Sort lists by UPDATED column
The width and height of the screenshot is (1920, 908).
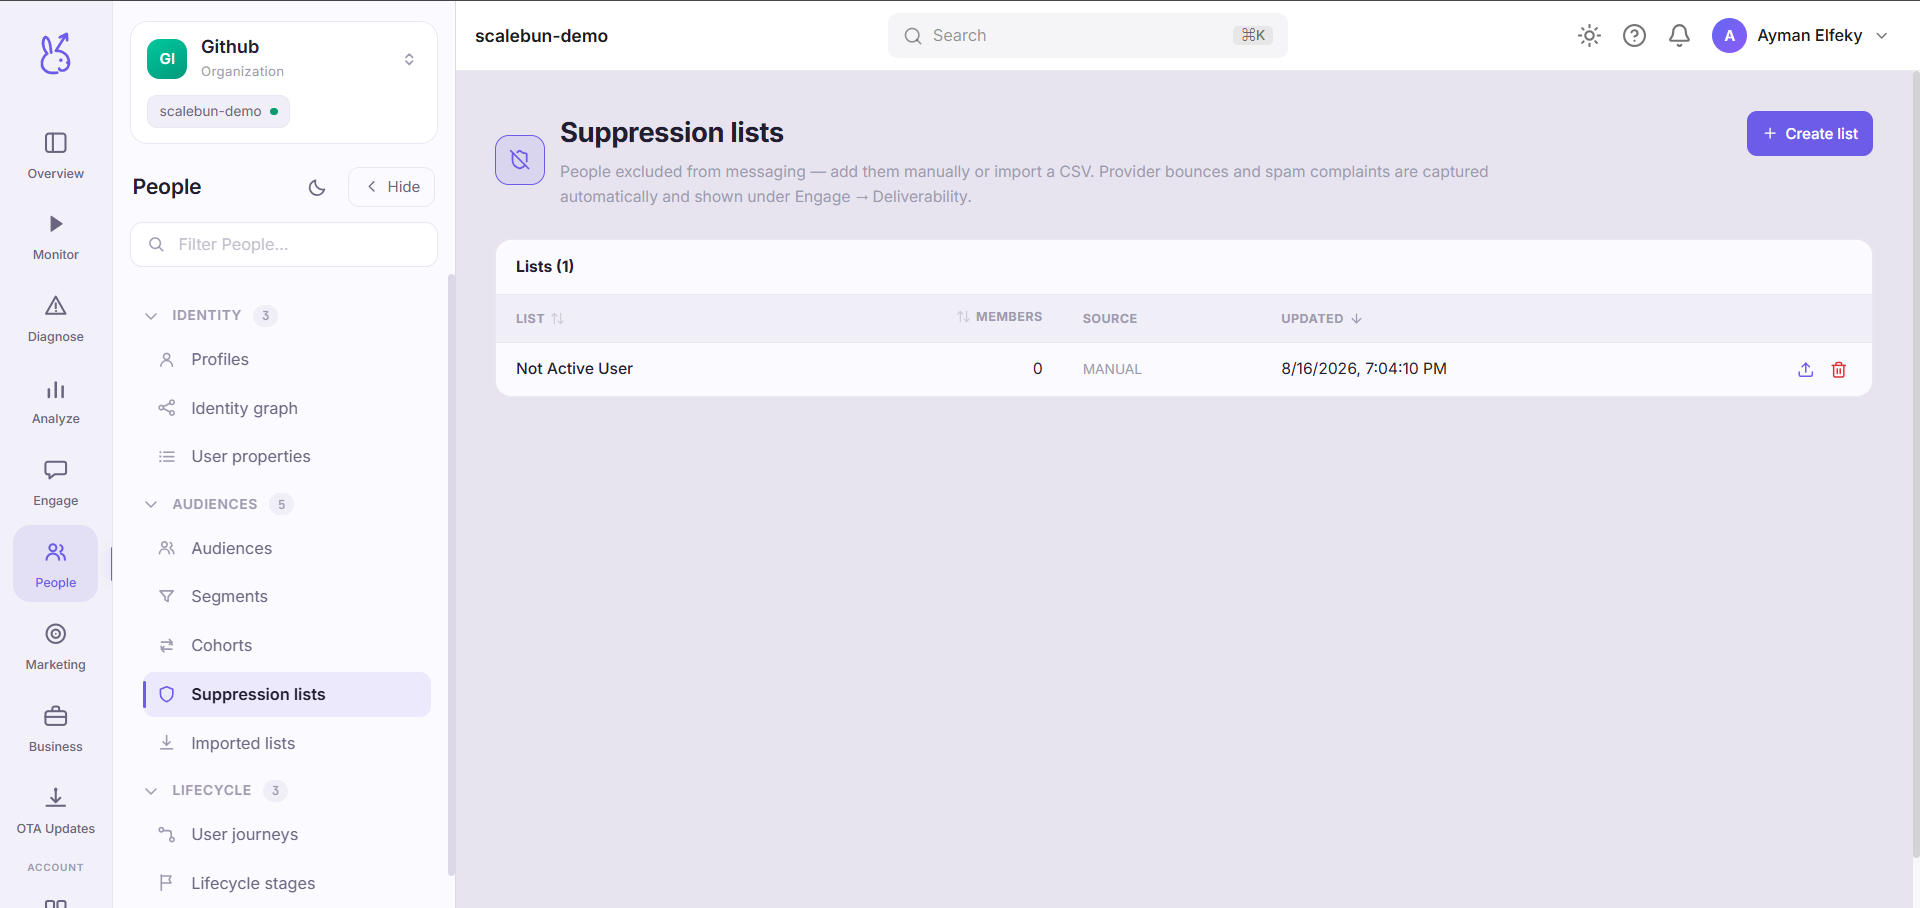point(1321,319)
